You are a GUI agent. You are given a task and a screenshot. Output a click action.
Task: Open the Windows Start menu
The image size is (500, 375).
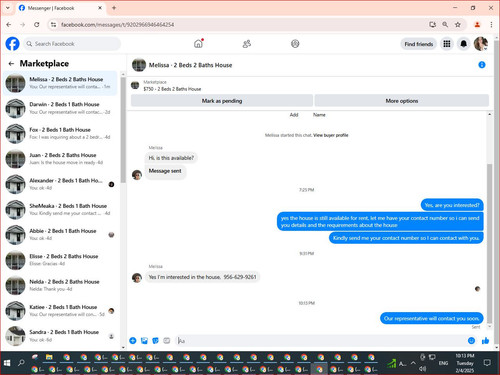[7, 363]
